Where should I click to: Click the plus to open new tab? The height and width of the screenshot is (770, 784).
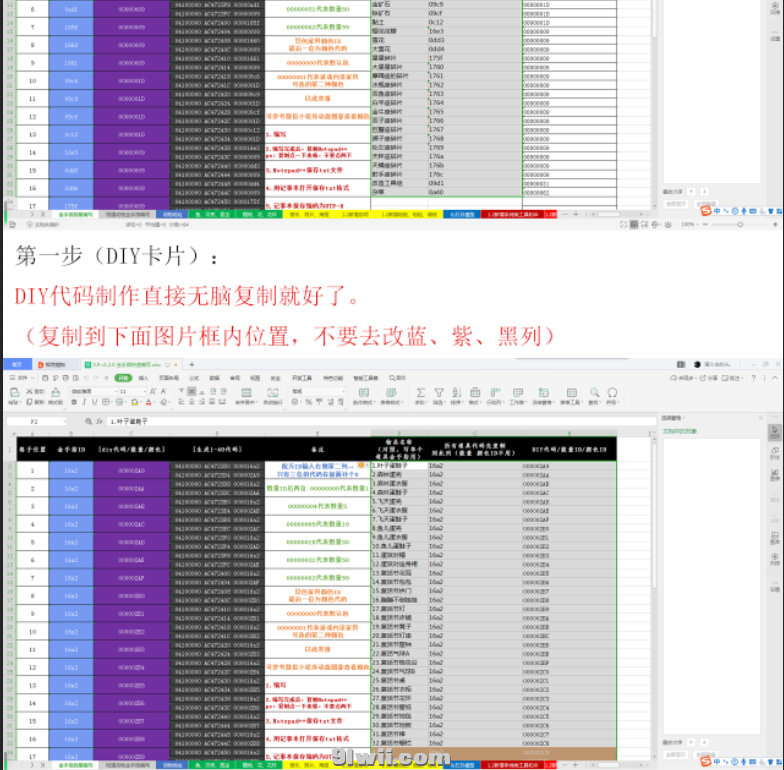(192, 364)
